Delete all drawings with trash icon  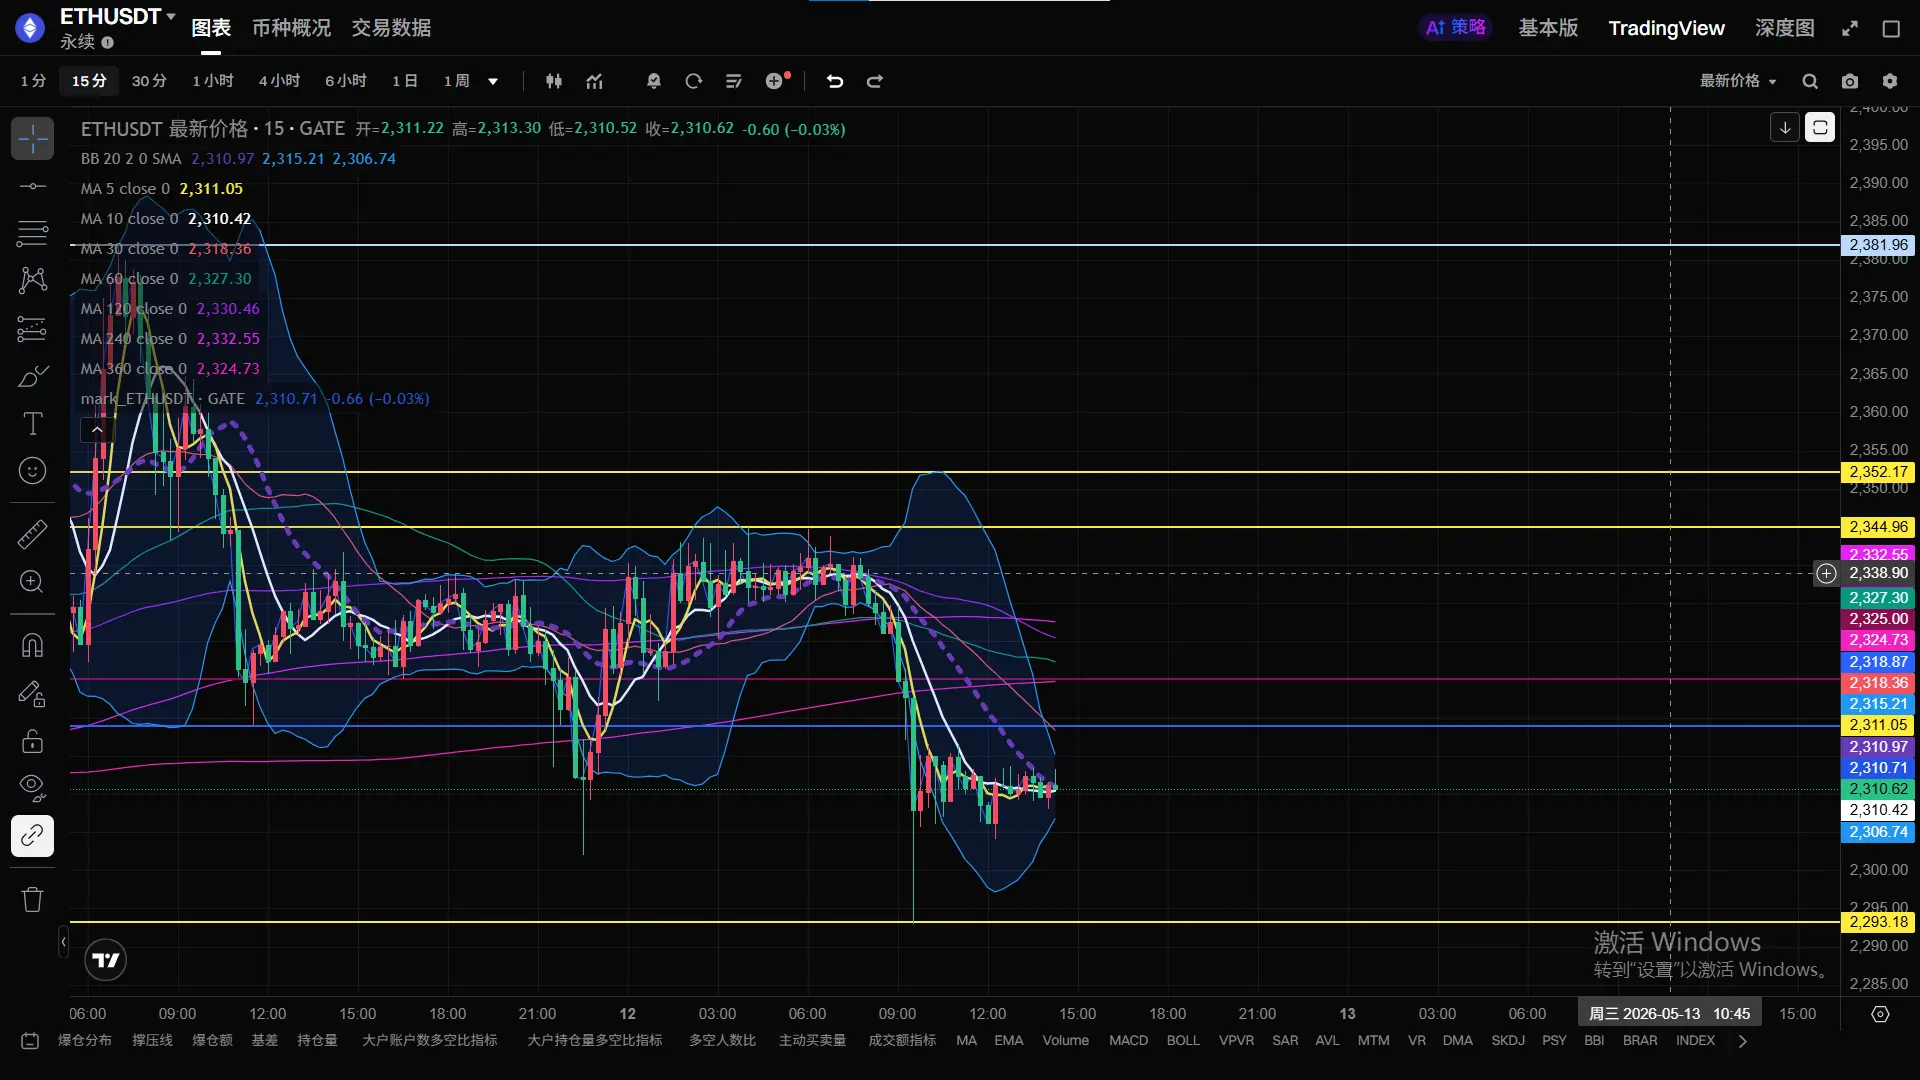[32, 899]
